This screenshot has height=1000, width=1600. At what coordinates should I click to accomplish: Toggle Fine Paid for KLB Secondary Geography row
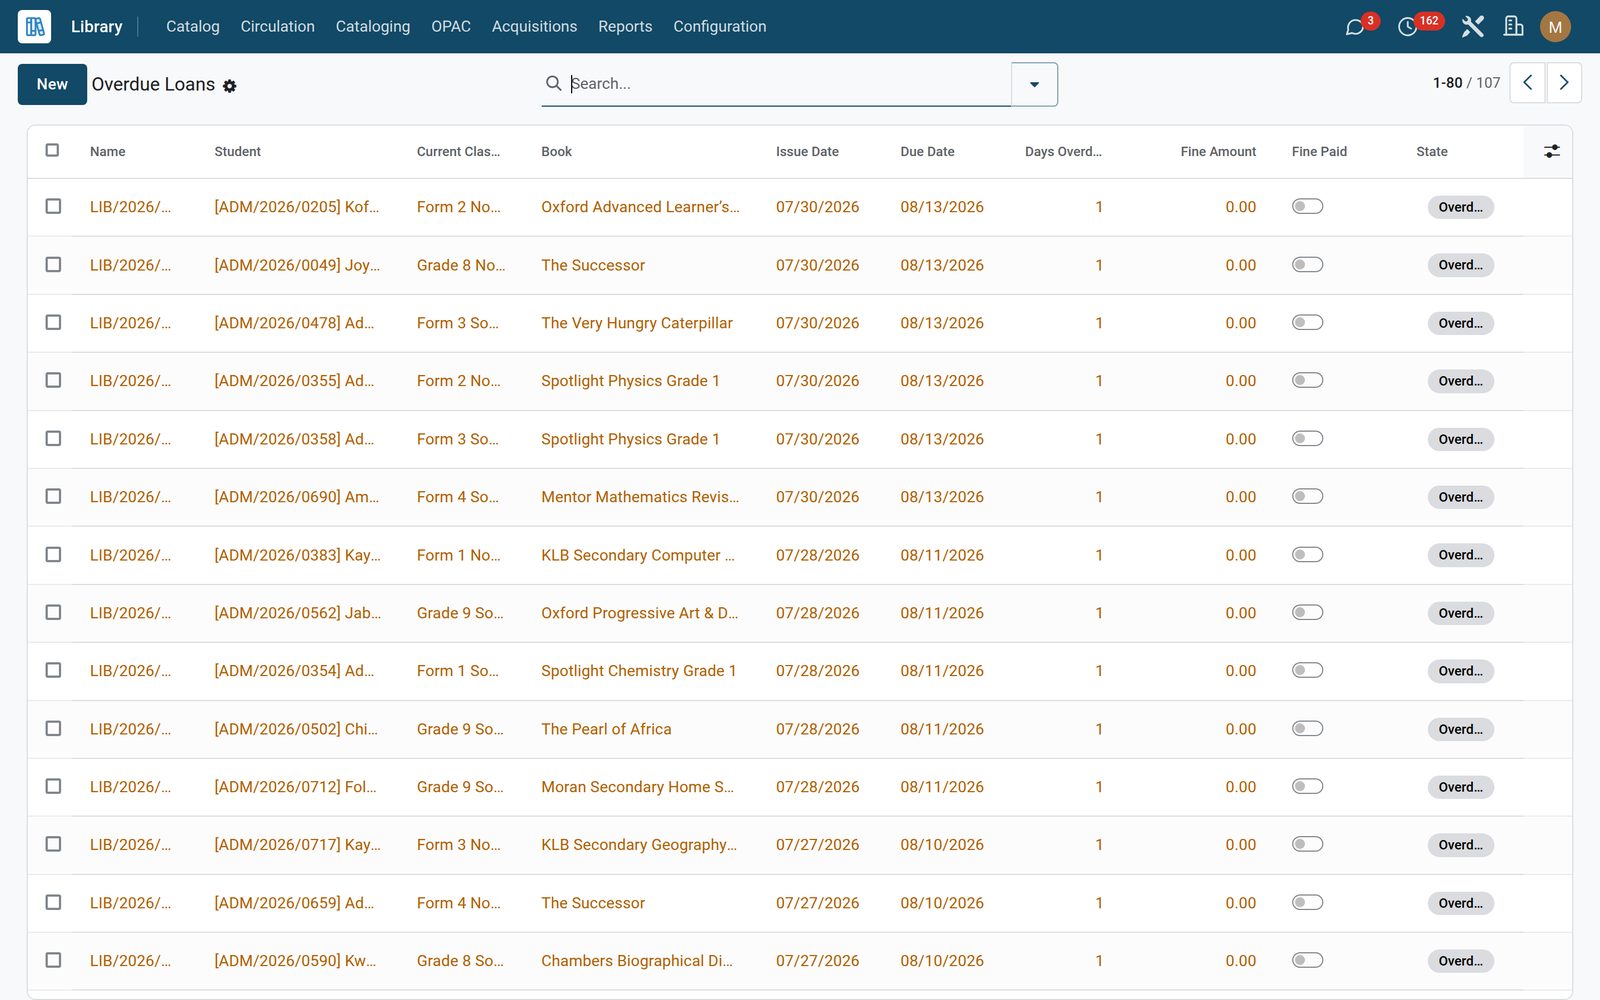click(x=1307, y=844)
